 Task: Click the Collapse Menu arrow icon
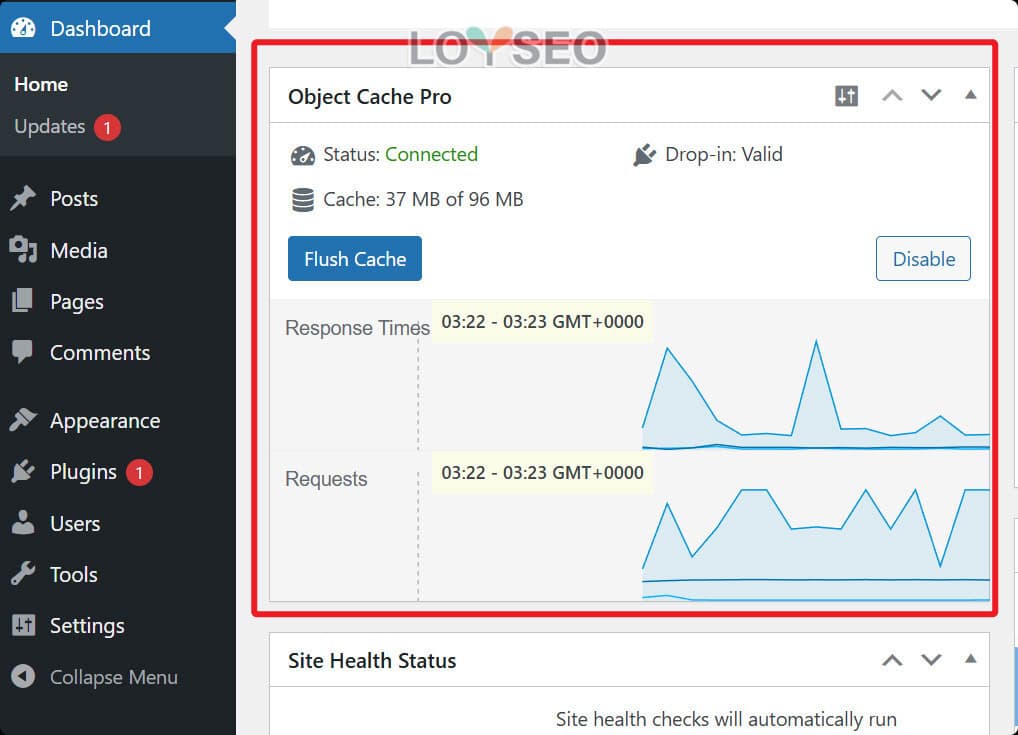23,677
